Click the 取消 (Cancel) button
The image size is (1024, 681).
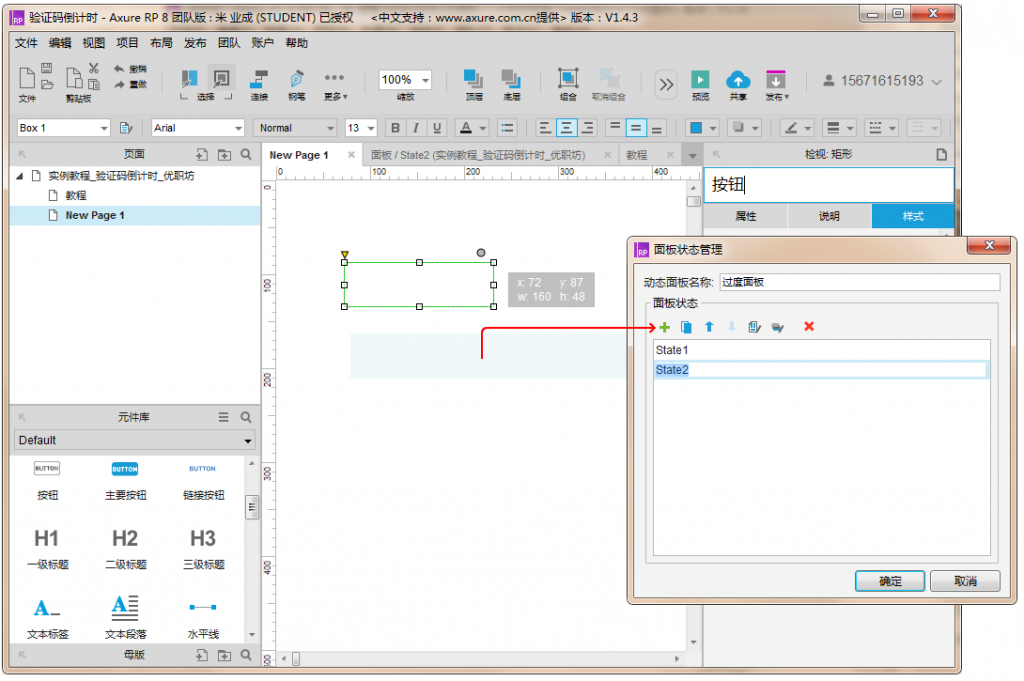tap(964, 581)
